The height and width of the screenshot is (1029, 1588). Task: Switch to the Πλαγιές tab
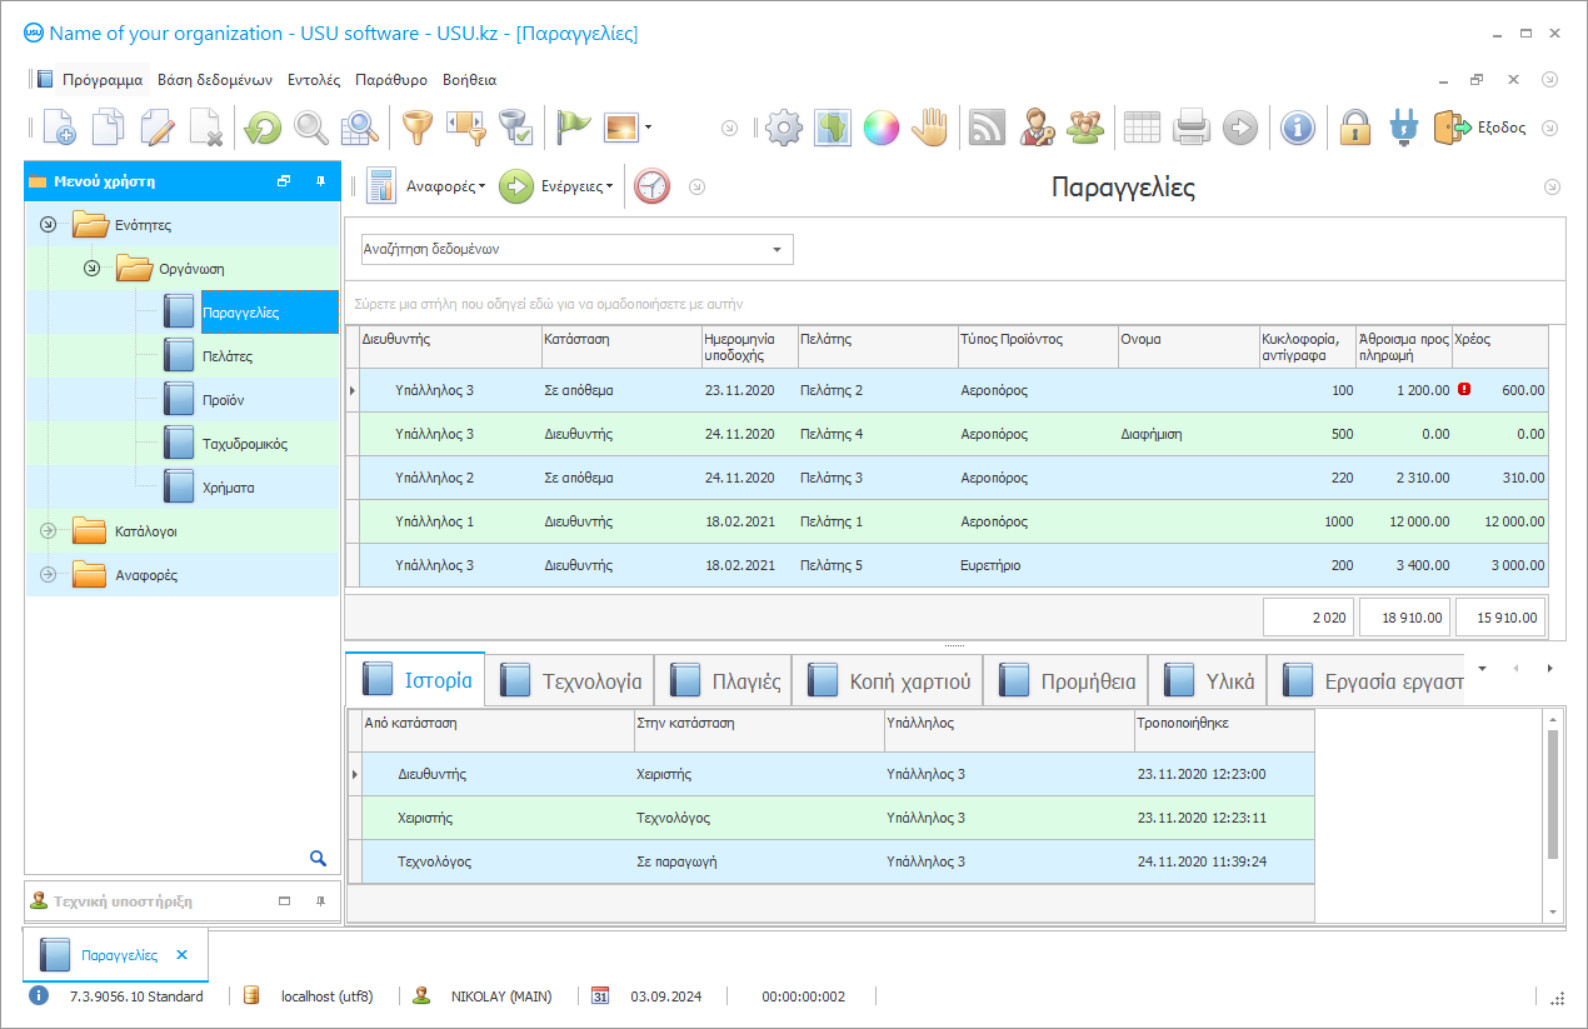click(x=724, y=681)
